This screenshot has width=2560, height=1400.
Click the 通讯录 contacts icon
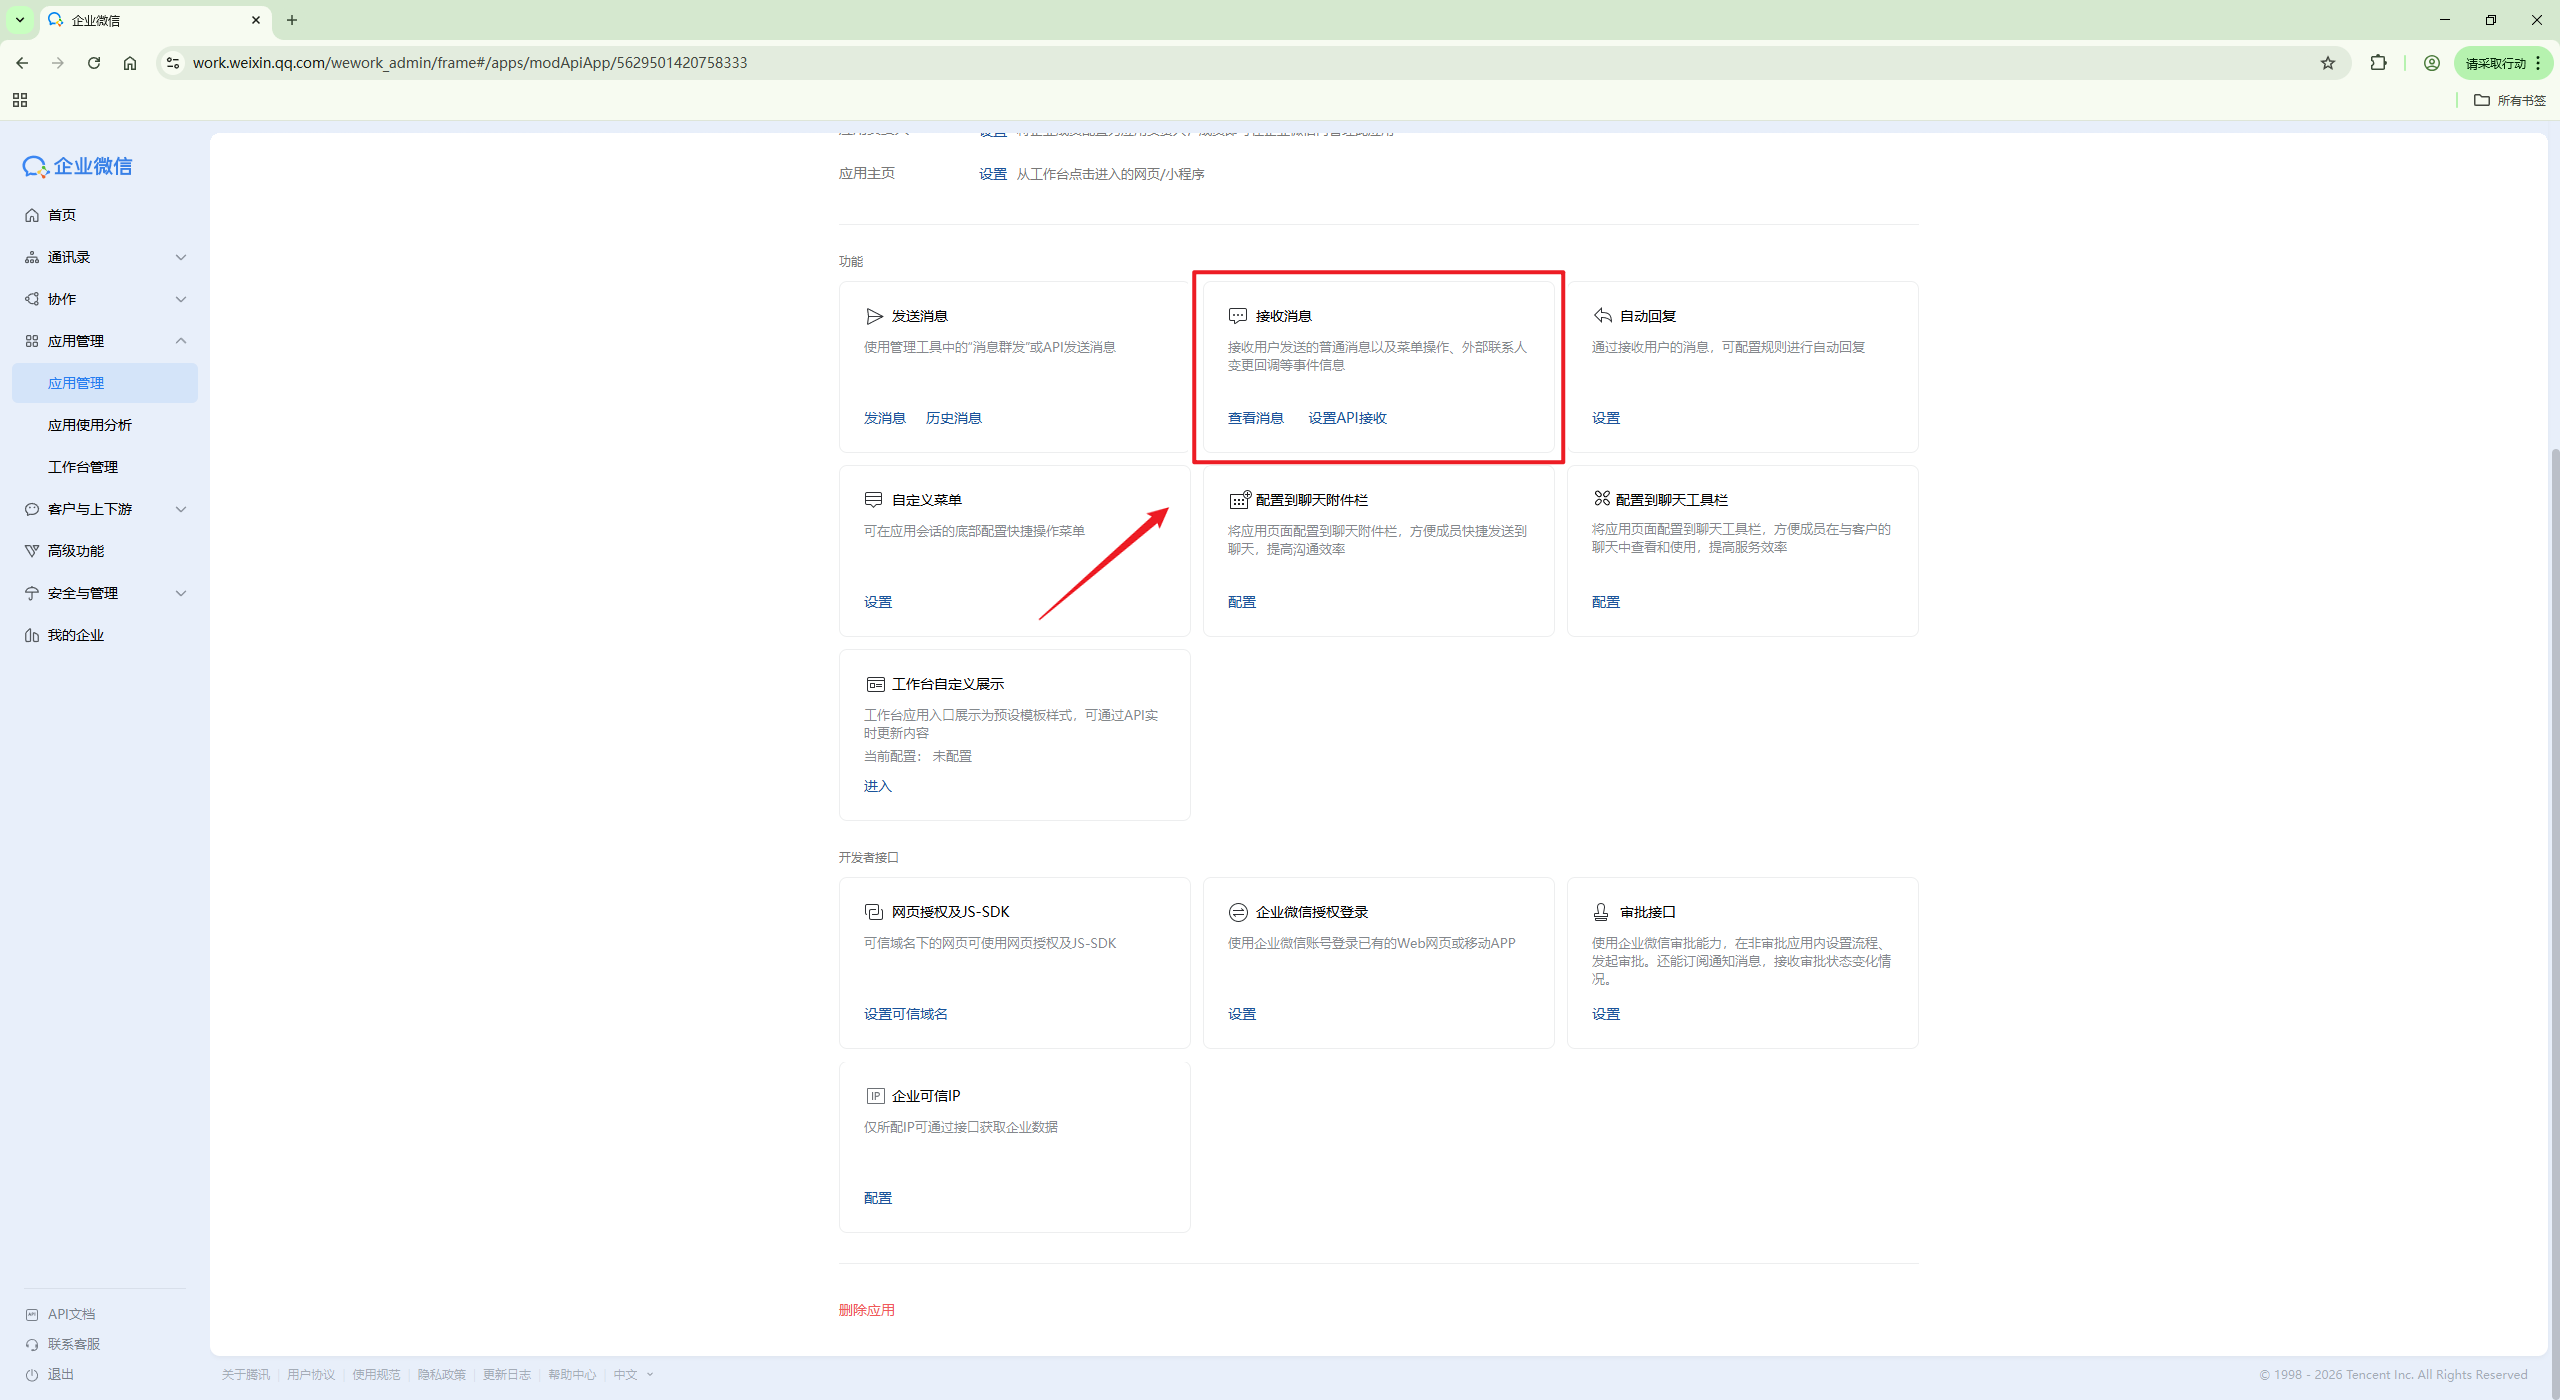coord(32,257)
